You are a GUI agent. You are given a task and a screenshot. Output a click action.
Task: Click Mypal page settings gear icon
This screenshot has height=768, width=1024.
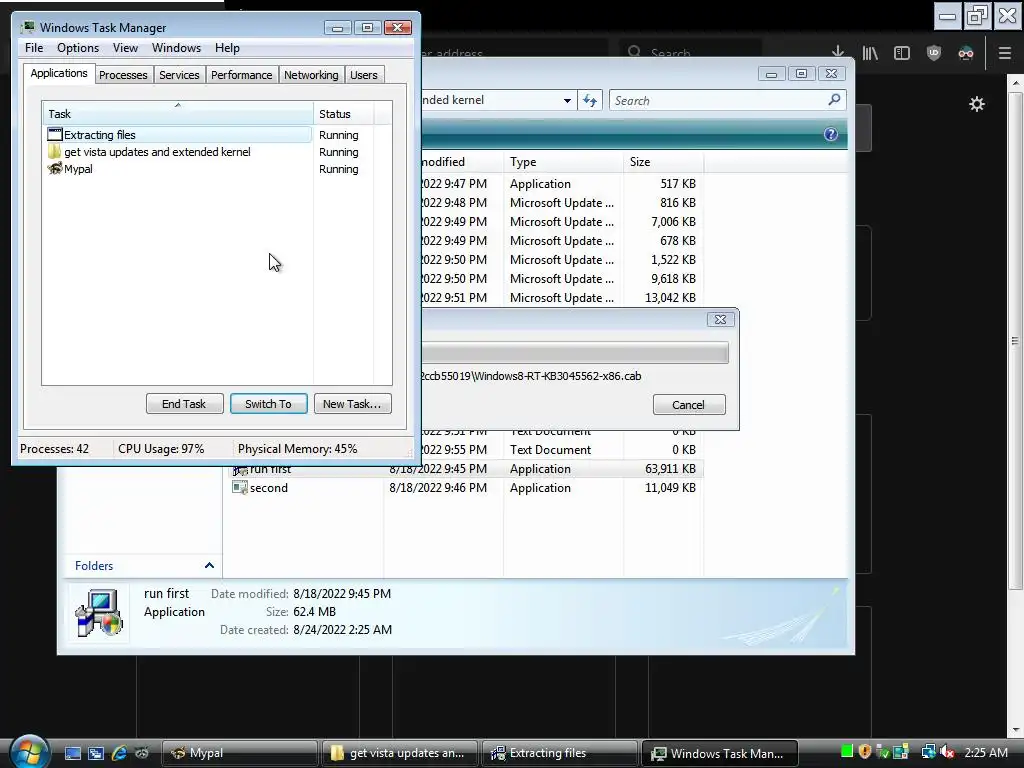pos(976,104)
